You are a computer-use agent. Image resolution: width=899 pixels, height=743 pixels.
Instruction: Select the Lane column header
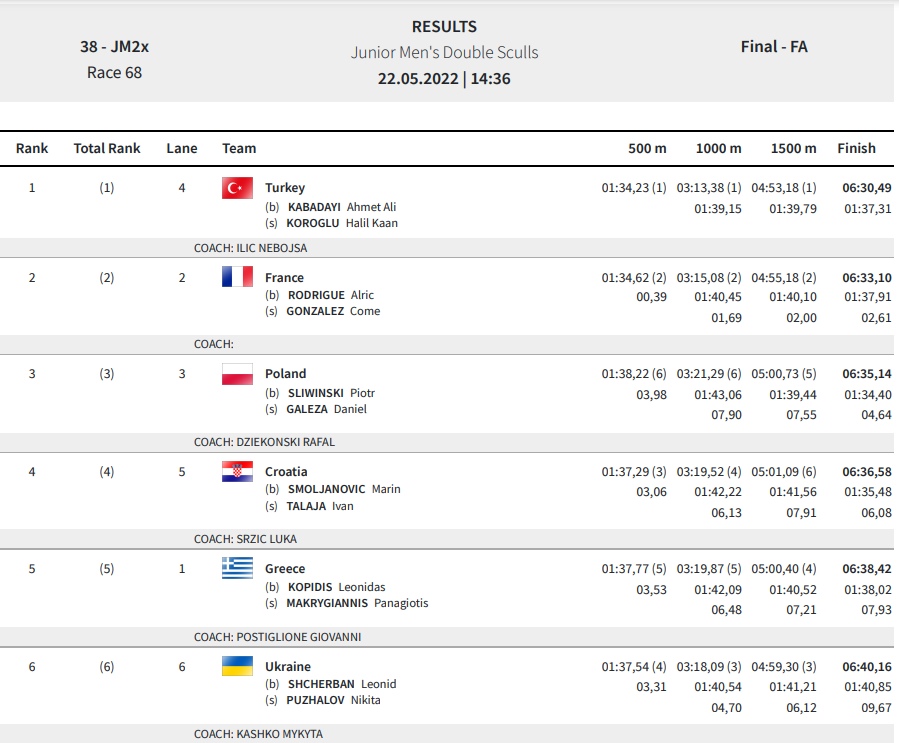[x=182, y=148]
